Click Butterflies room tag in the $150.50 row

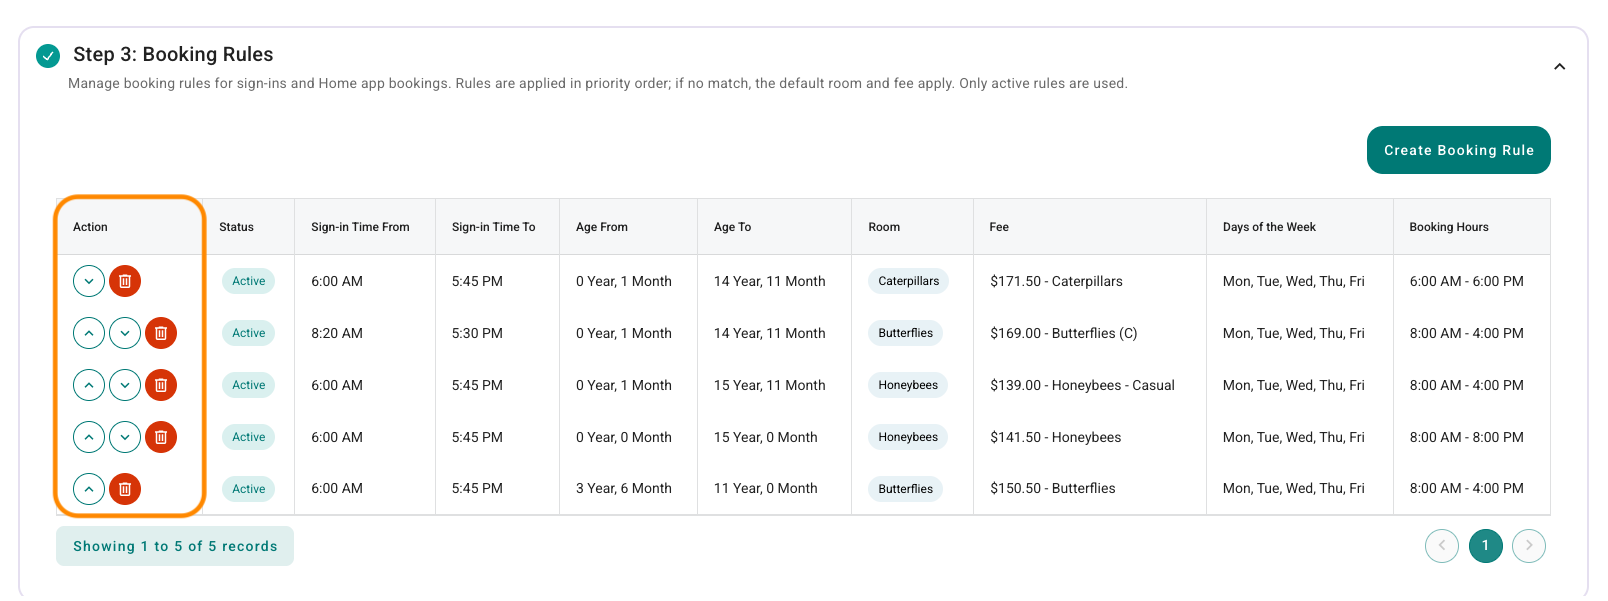coord(905,489)
